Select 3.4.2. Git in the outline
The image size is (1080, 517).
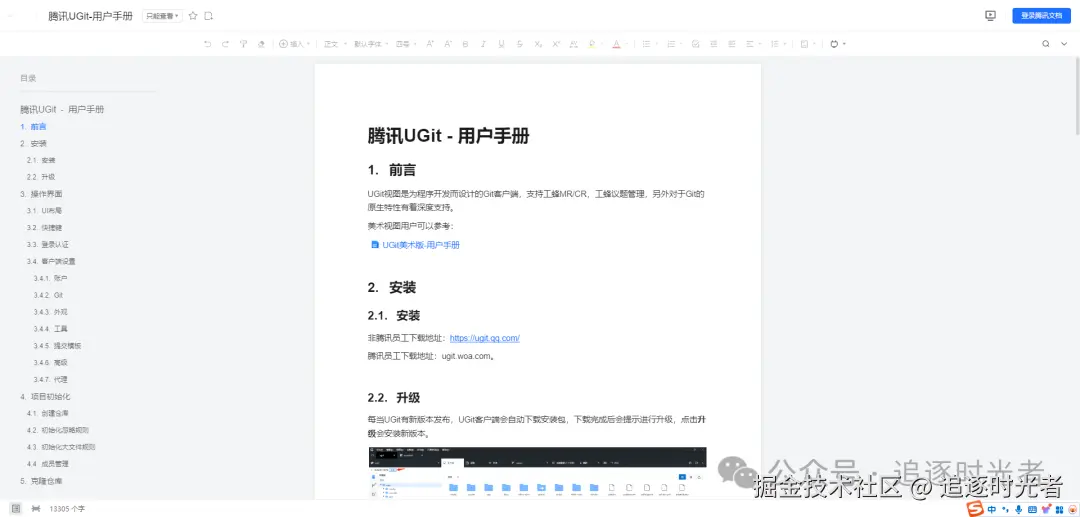point(49,295)
